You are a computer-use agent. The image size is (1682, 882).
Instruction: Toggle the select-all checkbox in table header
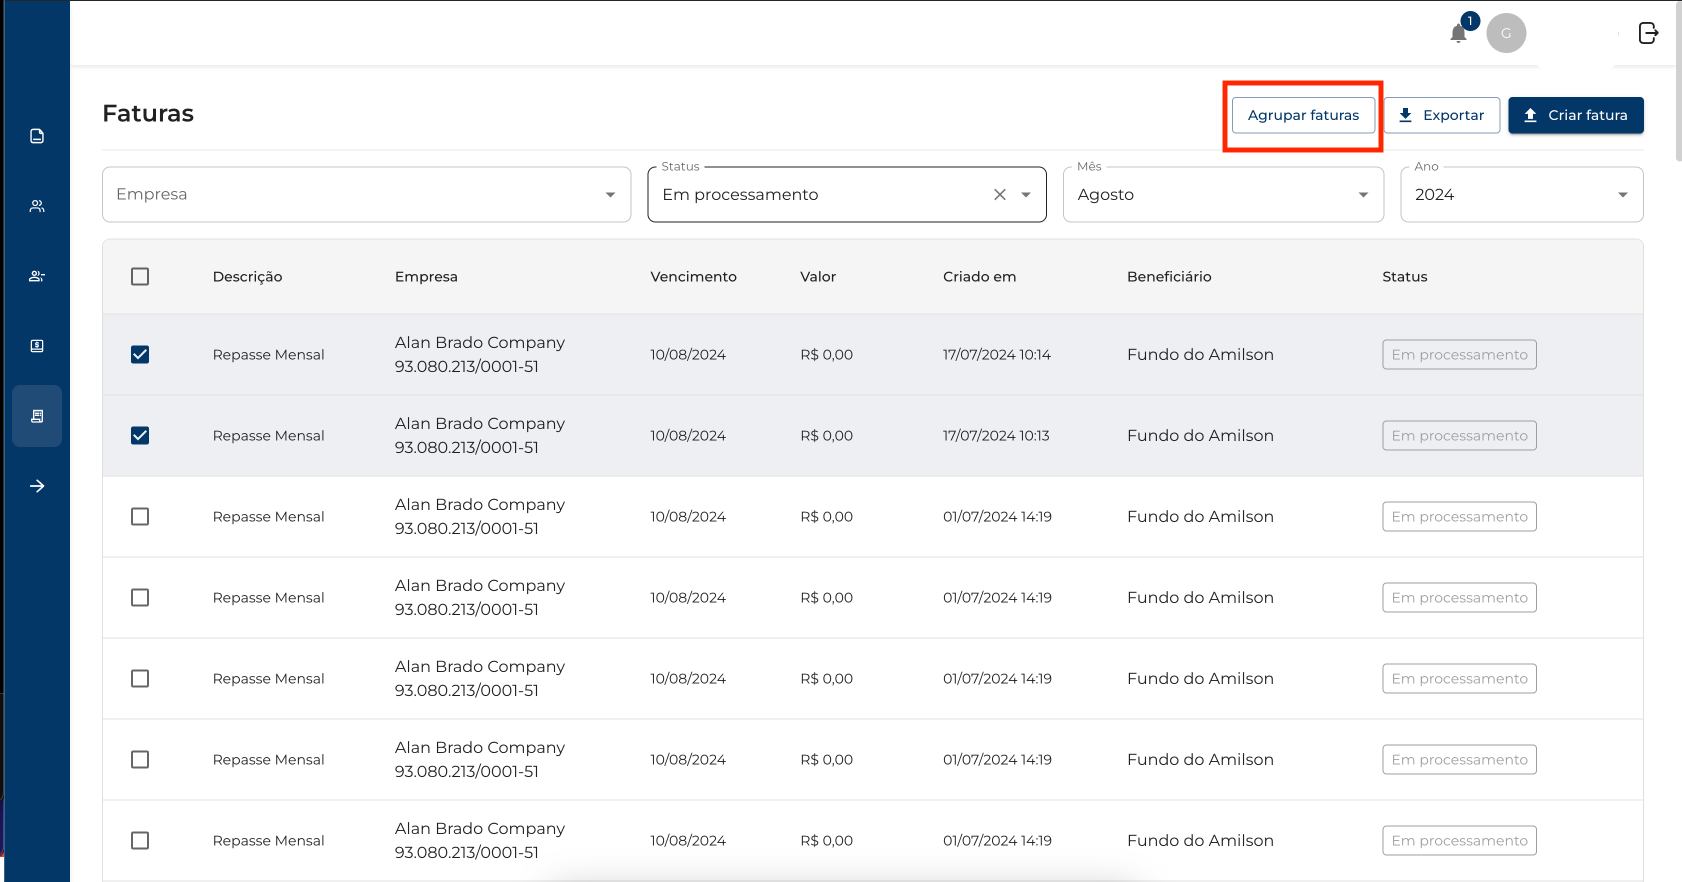(x=140, y=277)
